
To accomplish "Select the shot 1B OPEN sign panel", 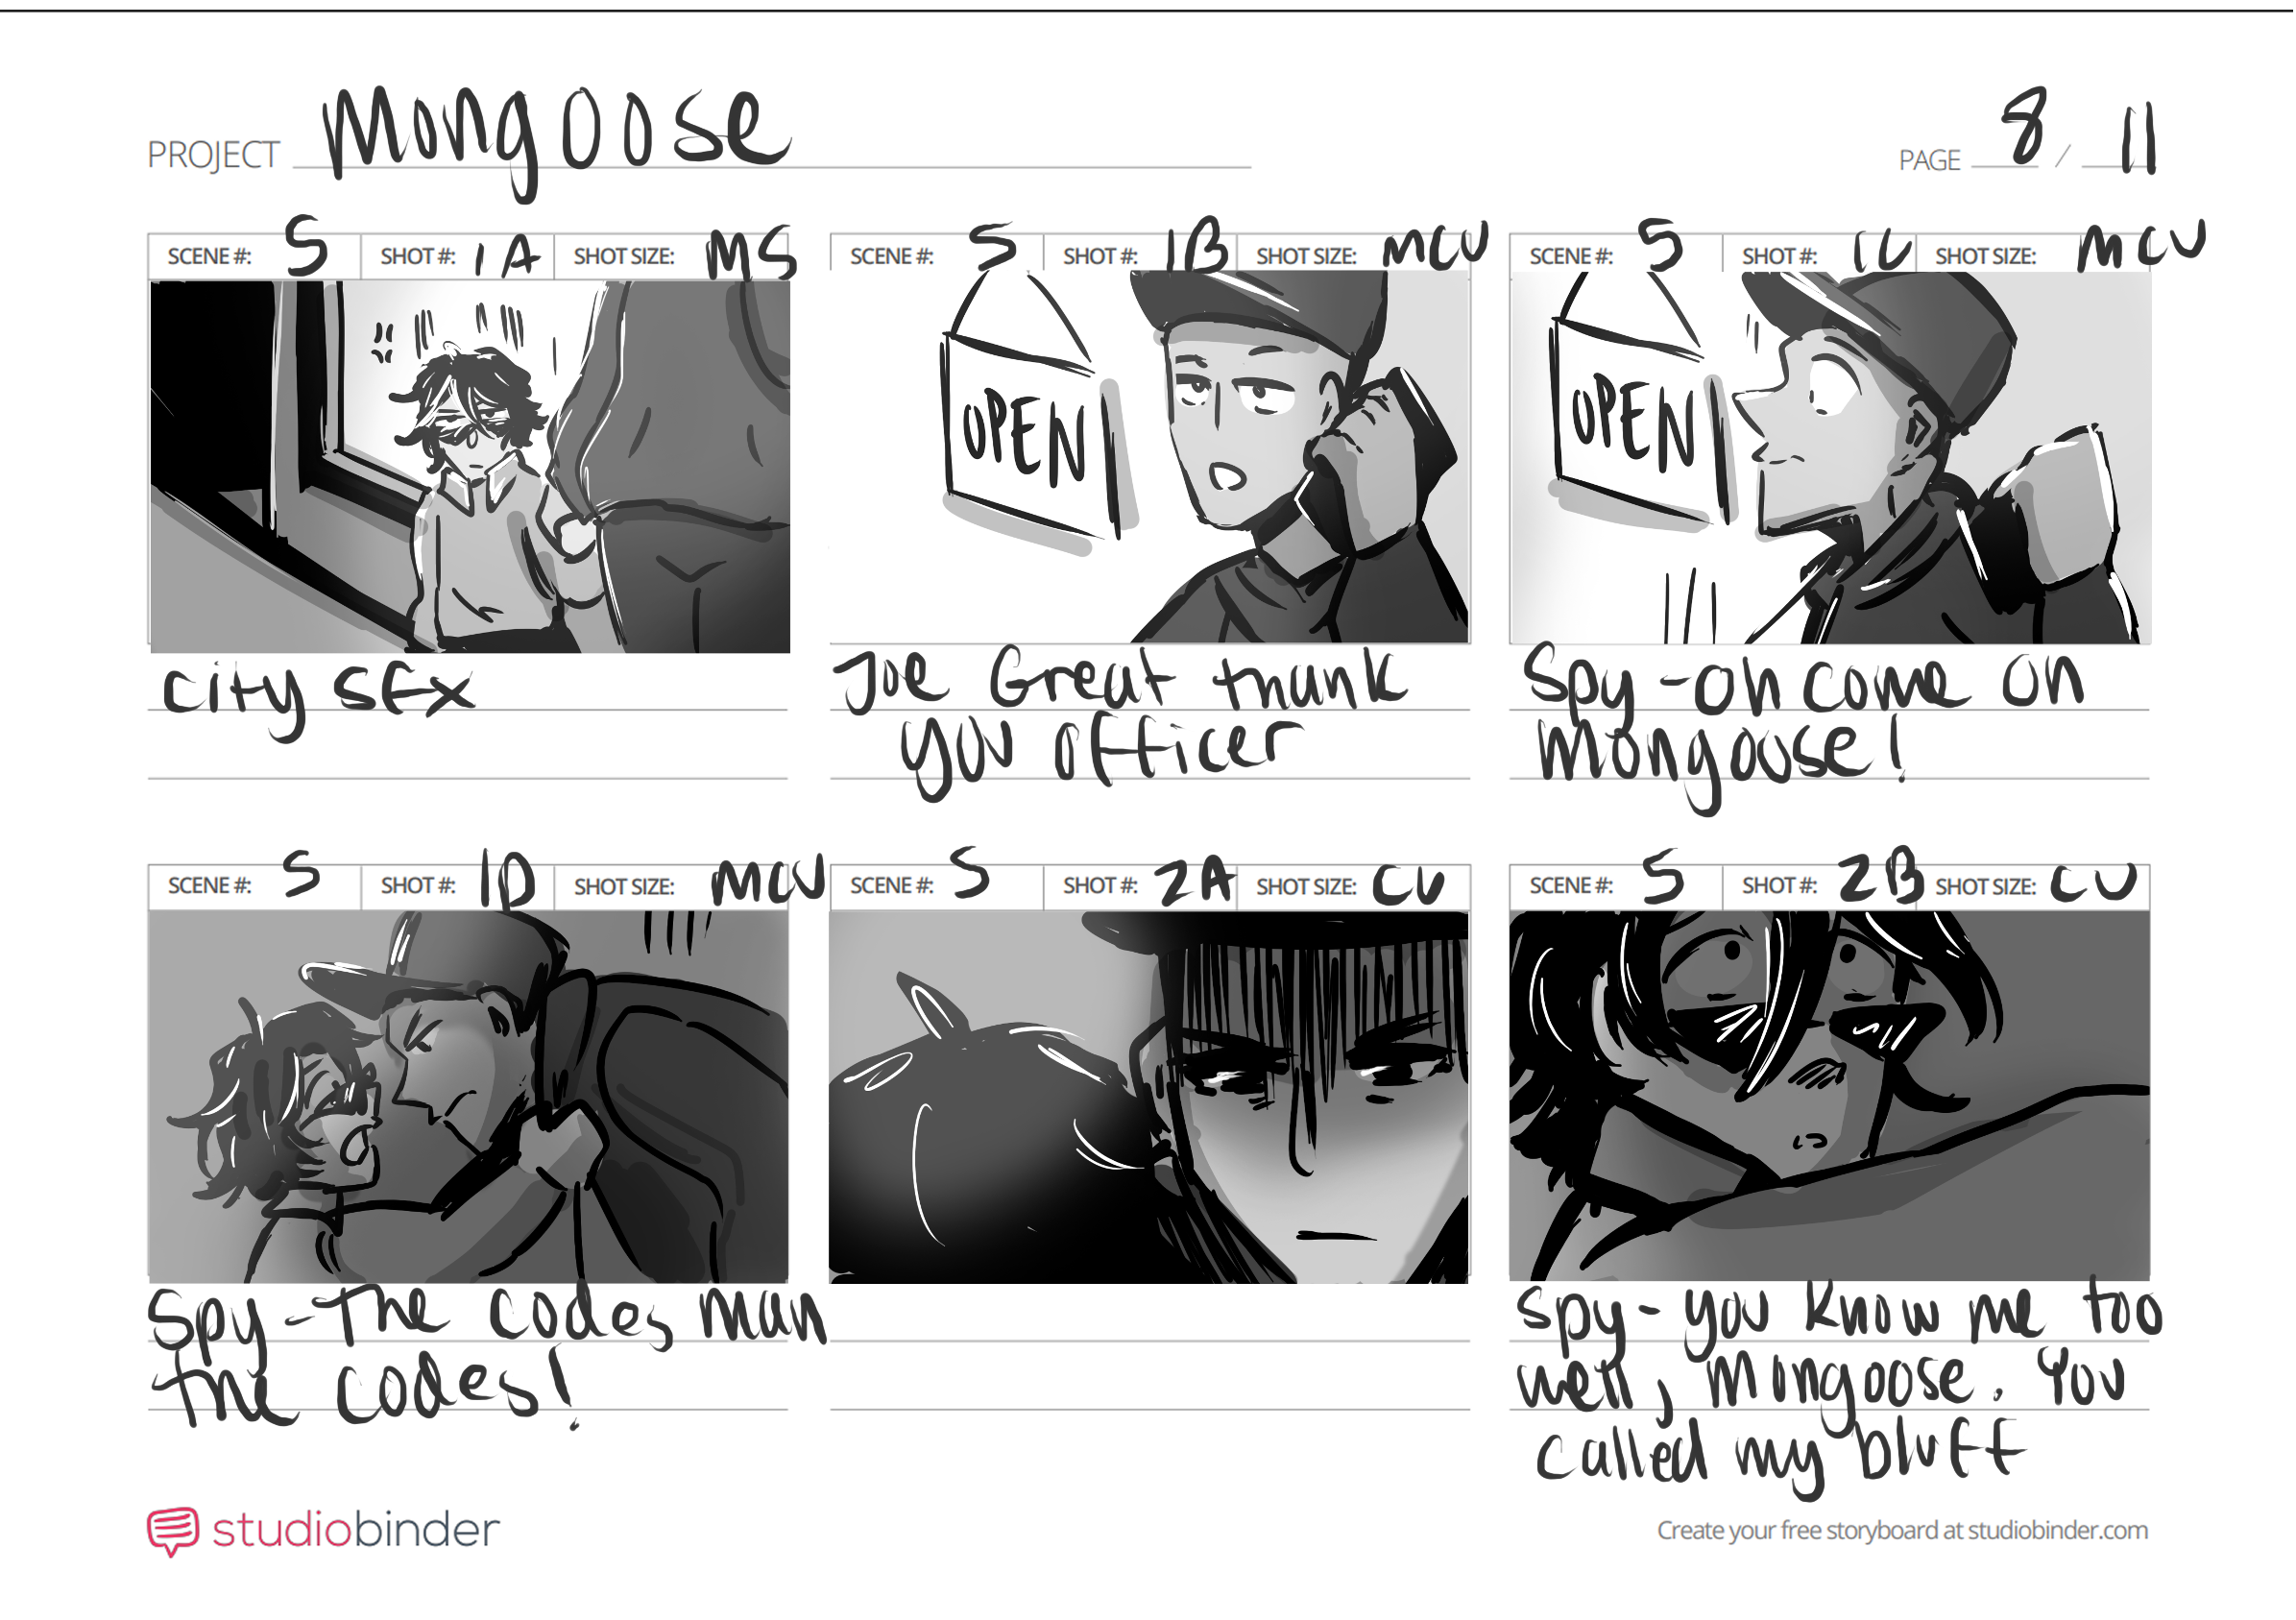I will click(1151, 457).
